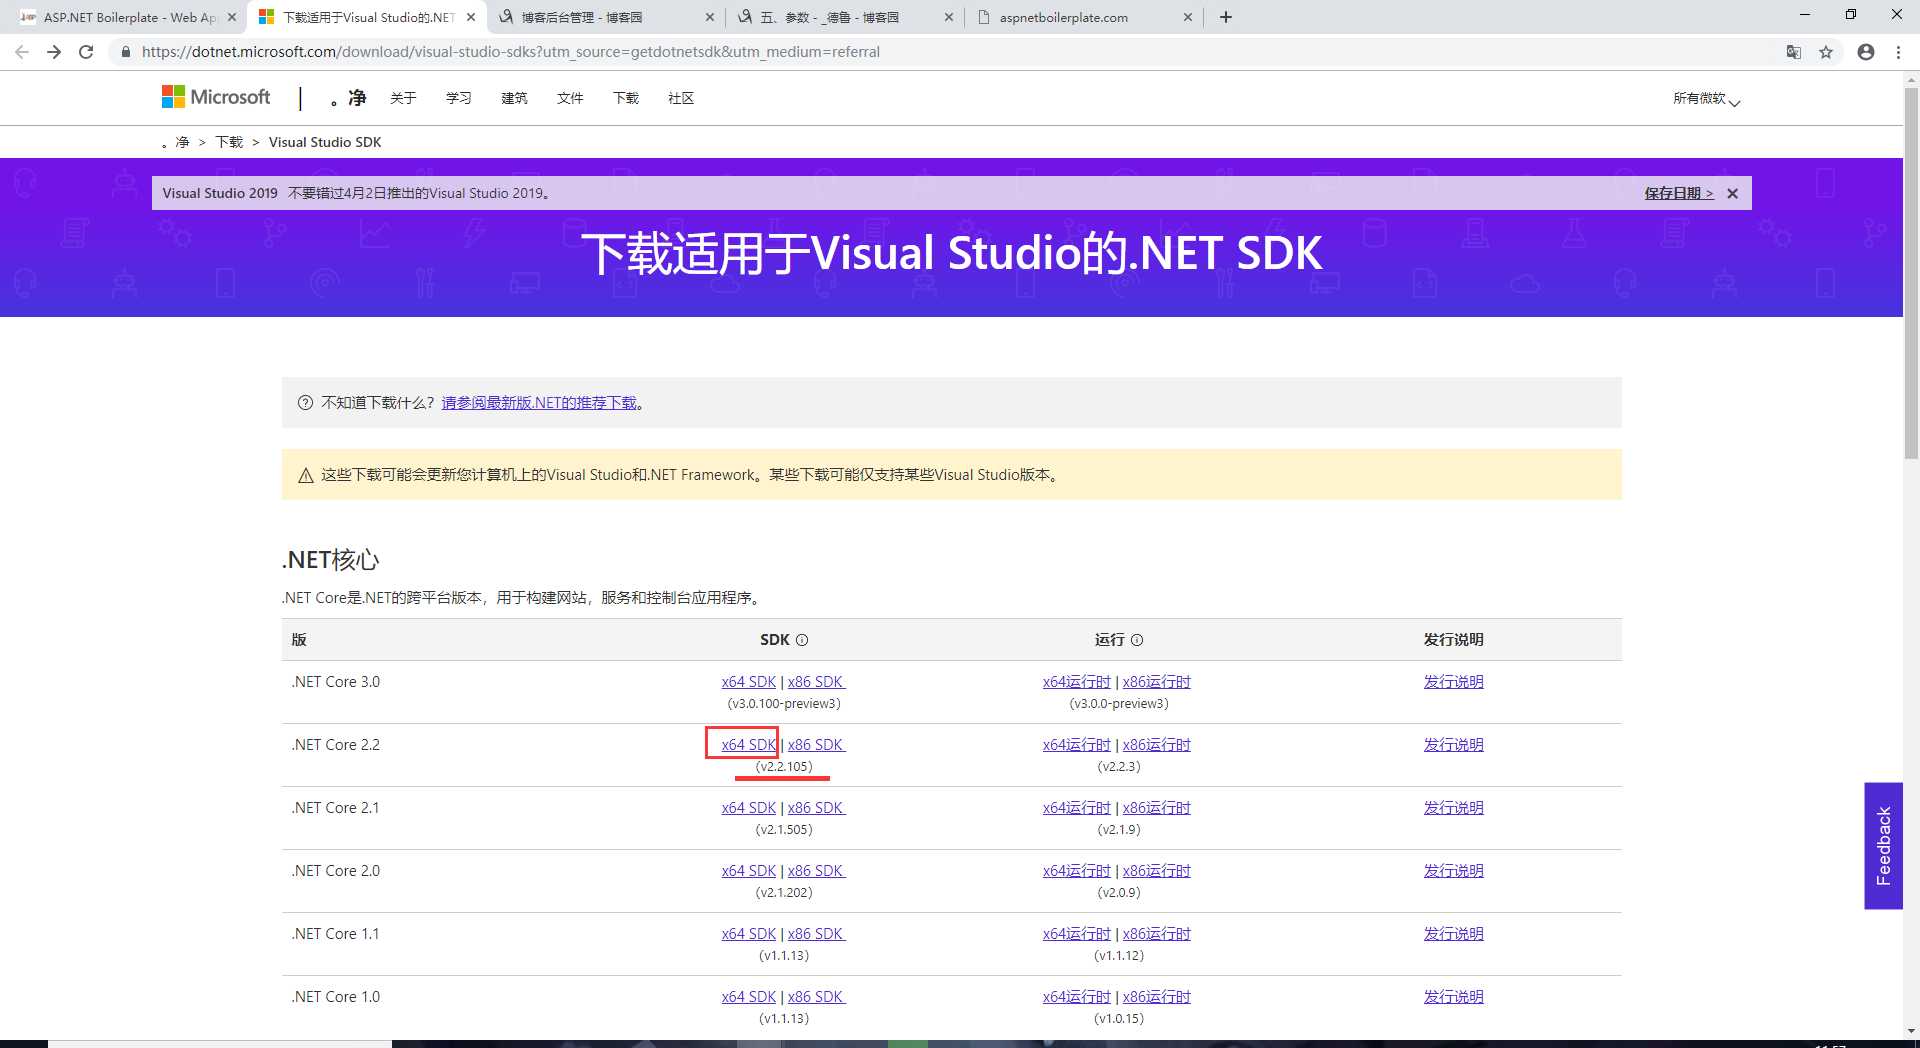Click the page vertical scrollbar thumb
Viewport: 1920px width, 1048px height.
click(x=1911, y=272)
